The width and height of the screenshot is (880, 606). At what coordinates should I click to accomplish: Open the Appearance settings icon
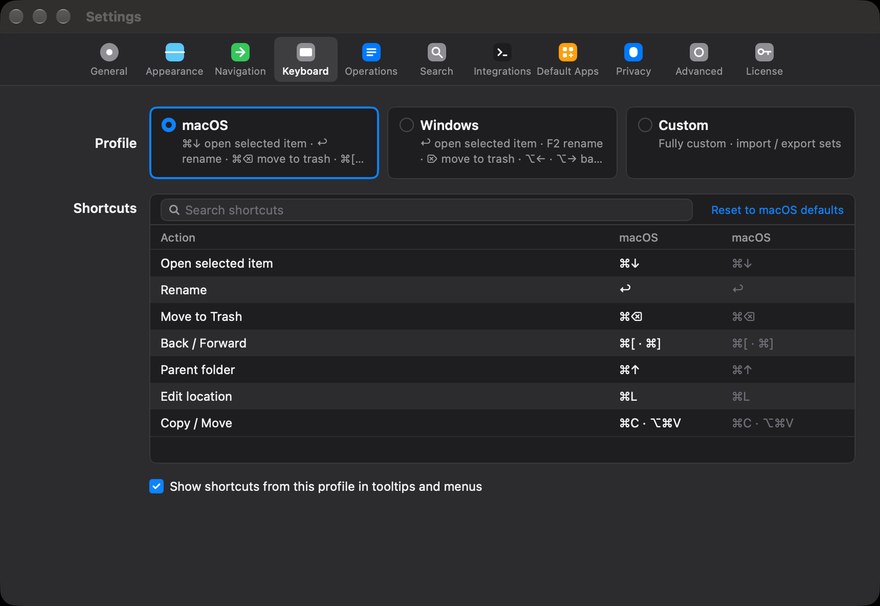tap(175, 52)
